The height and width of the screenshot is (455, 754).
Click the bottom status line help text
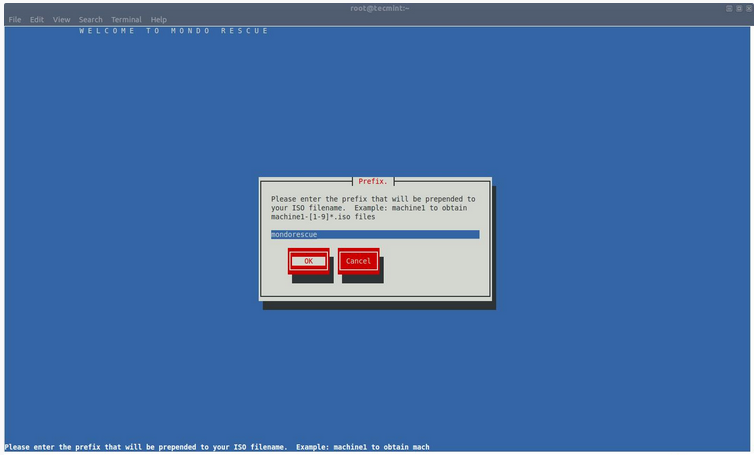[x=217, y=447]
